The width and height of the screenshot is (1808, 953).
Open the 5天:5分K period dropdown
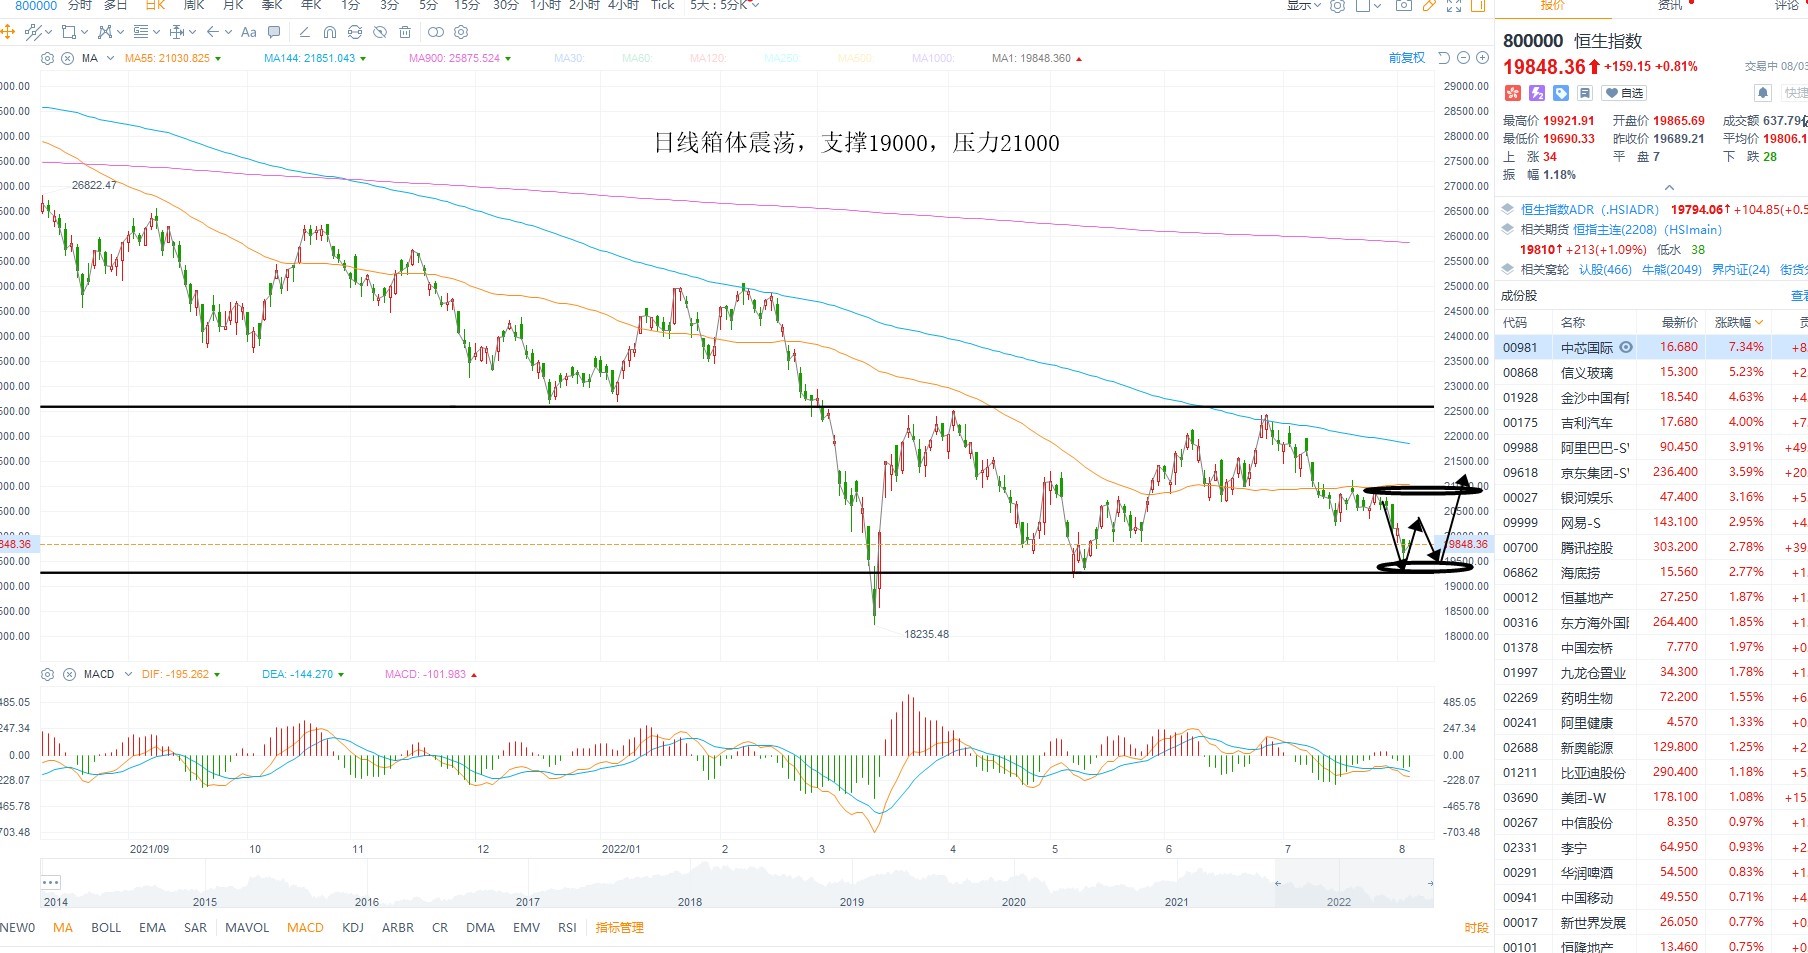[x=725, y=5]
